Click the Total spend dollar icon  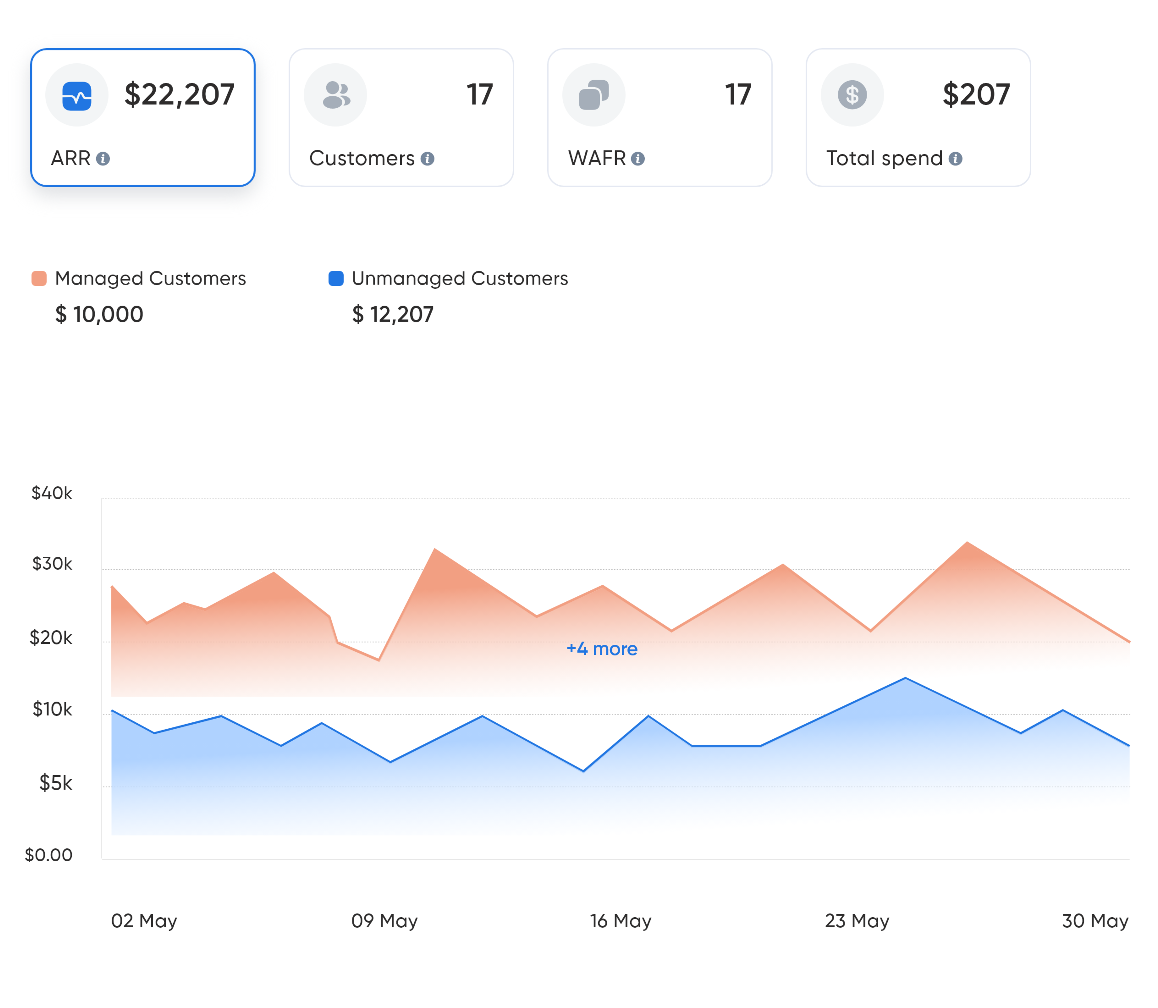tap(852, 95)
